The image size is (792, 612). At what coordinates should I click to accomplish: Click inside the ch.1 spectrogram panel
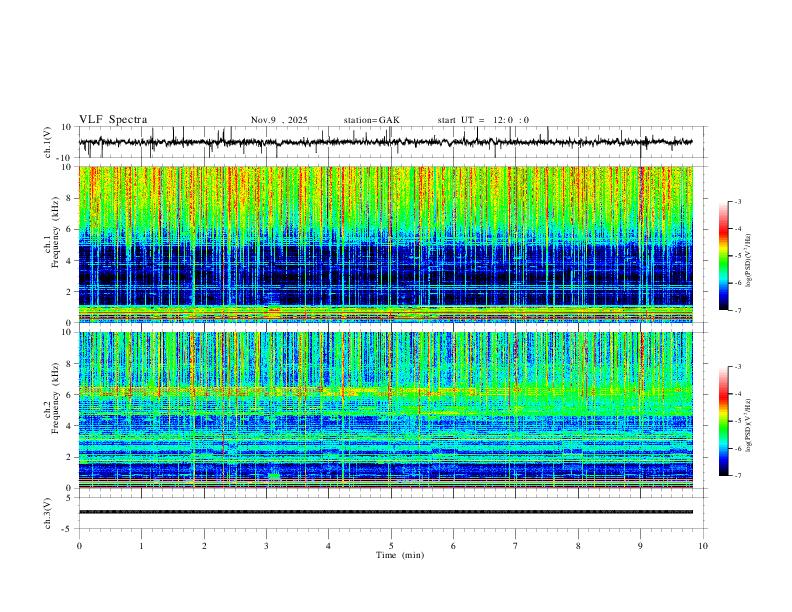[x=385, y=244]
